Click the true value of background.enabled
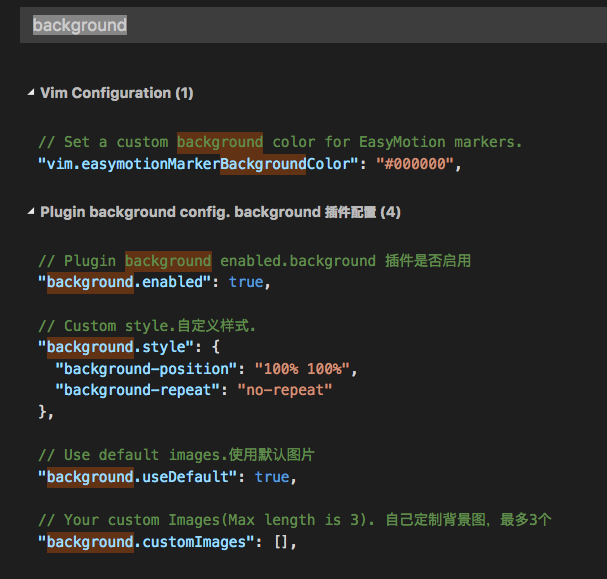The image size is (607, 579). pyautogui.click(x=245, y=282)
